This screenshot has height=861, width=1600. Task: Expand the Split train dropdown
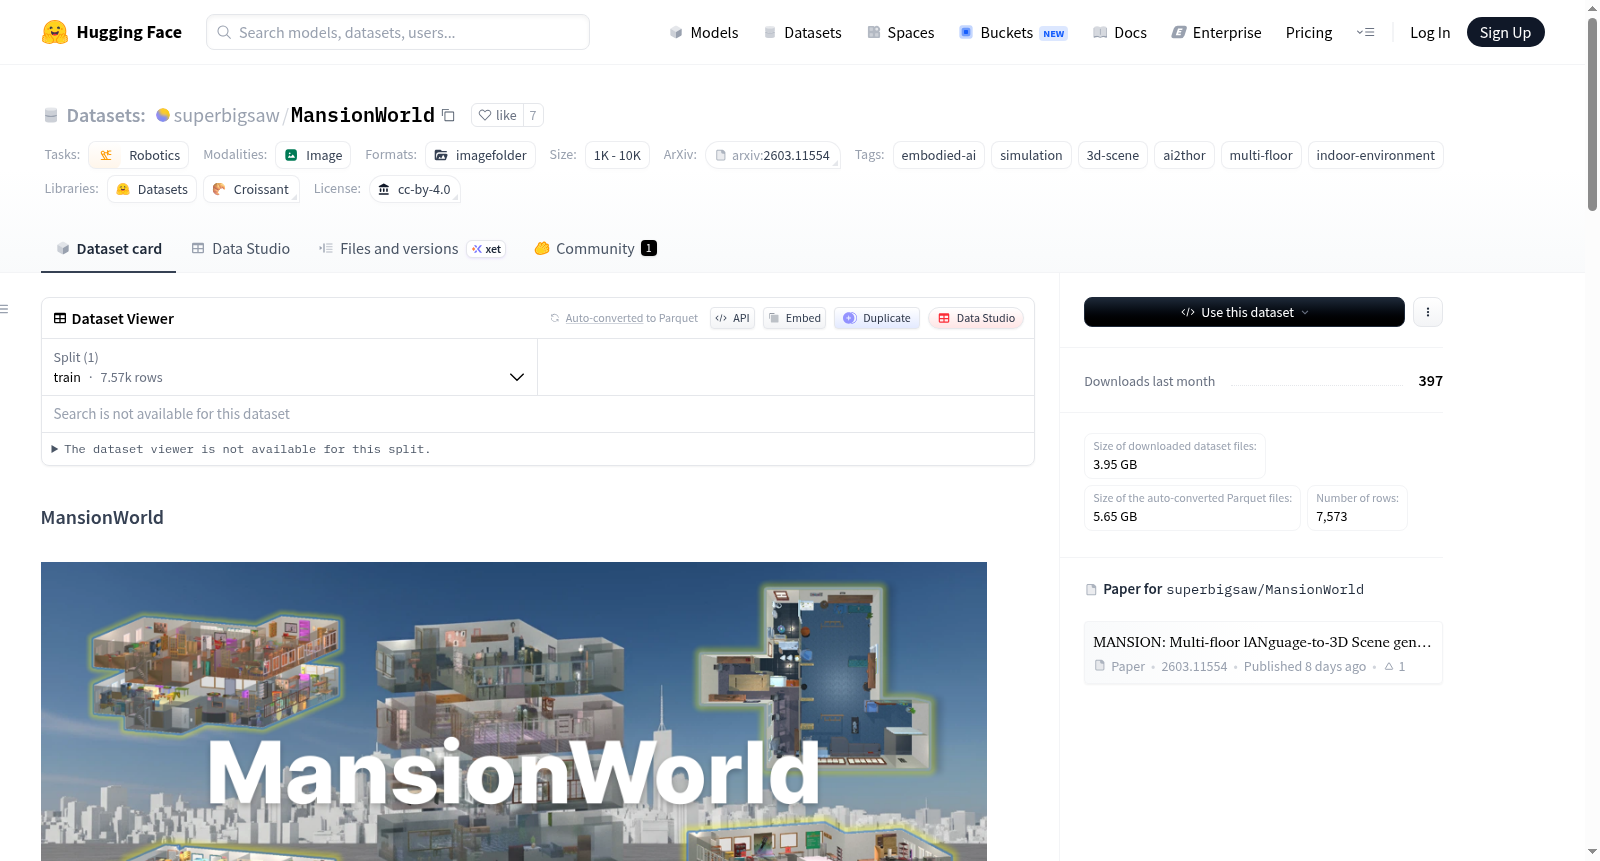(289, 367)
